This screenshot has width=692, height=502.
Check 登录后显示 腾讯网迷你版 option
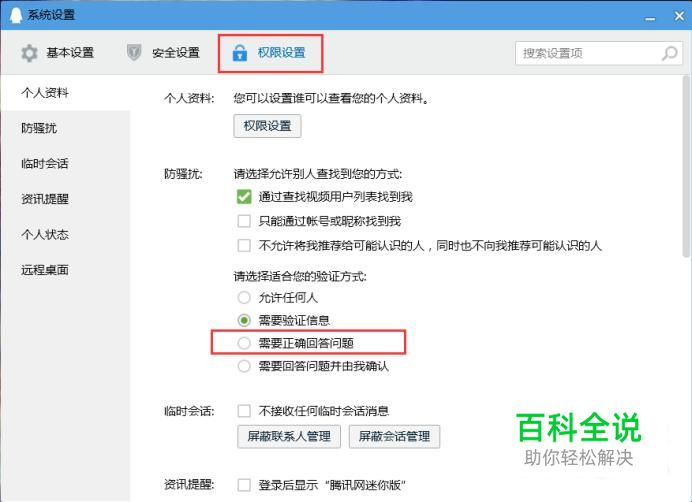(244, 485)
